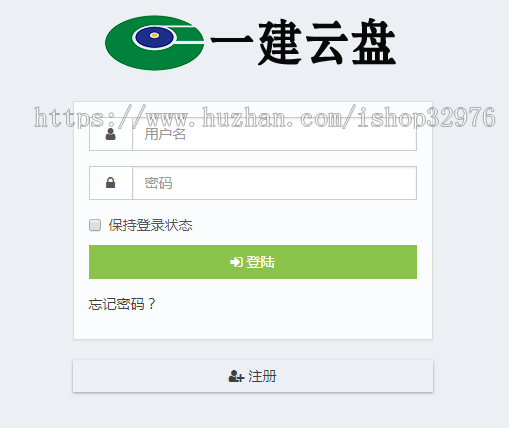Click the user silhouette icon beside 用户名
Screen dimensions: 509x428
[110, 134]
